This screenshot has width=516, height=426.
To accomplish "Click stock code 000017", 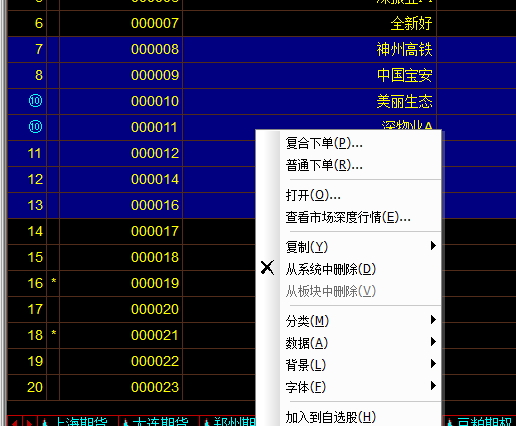I will click(155, 231).
